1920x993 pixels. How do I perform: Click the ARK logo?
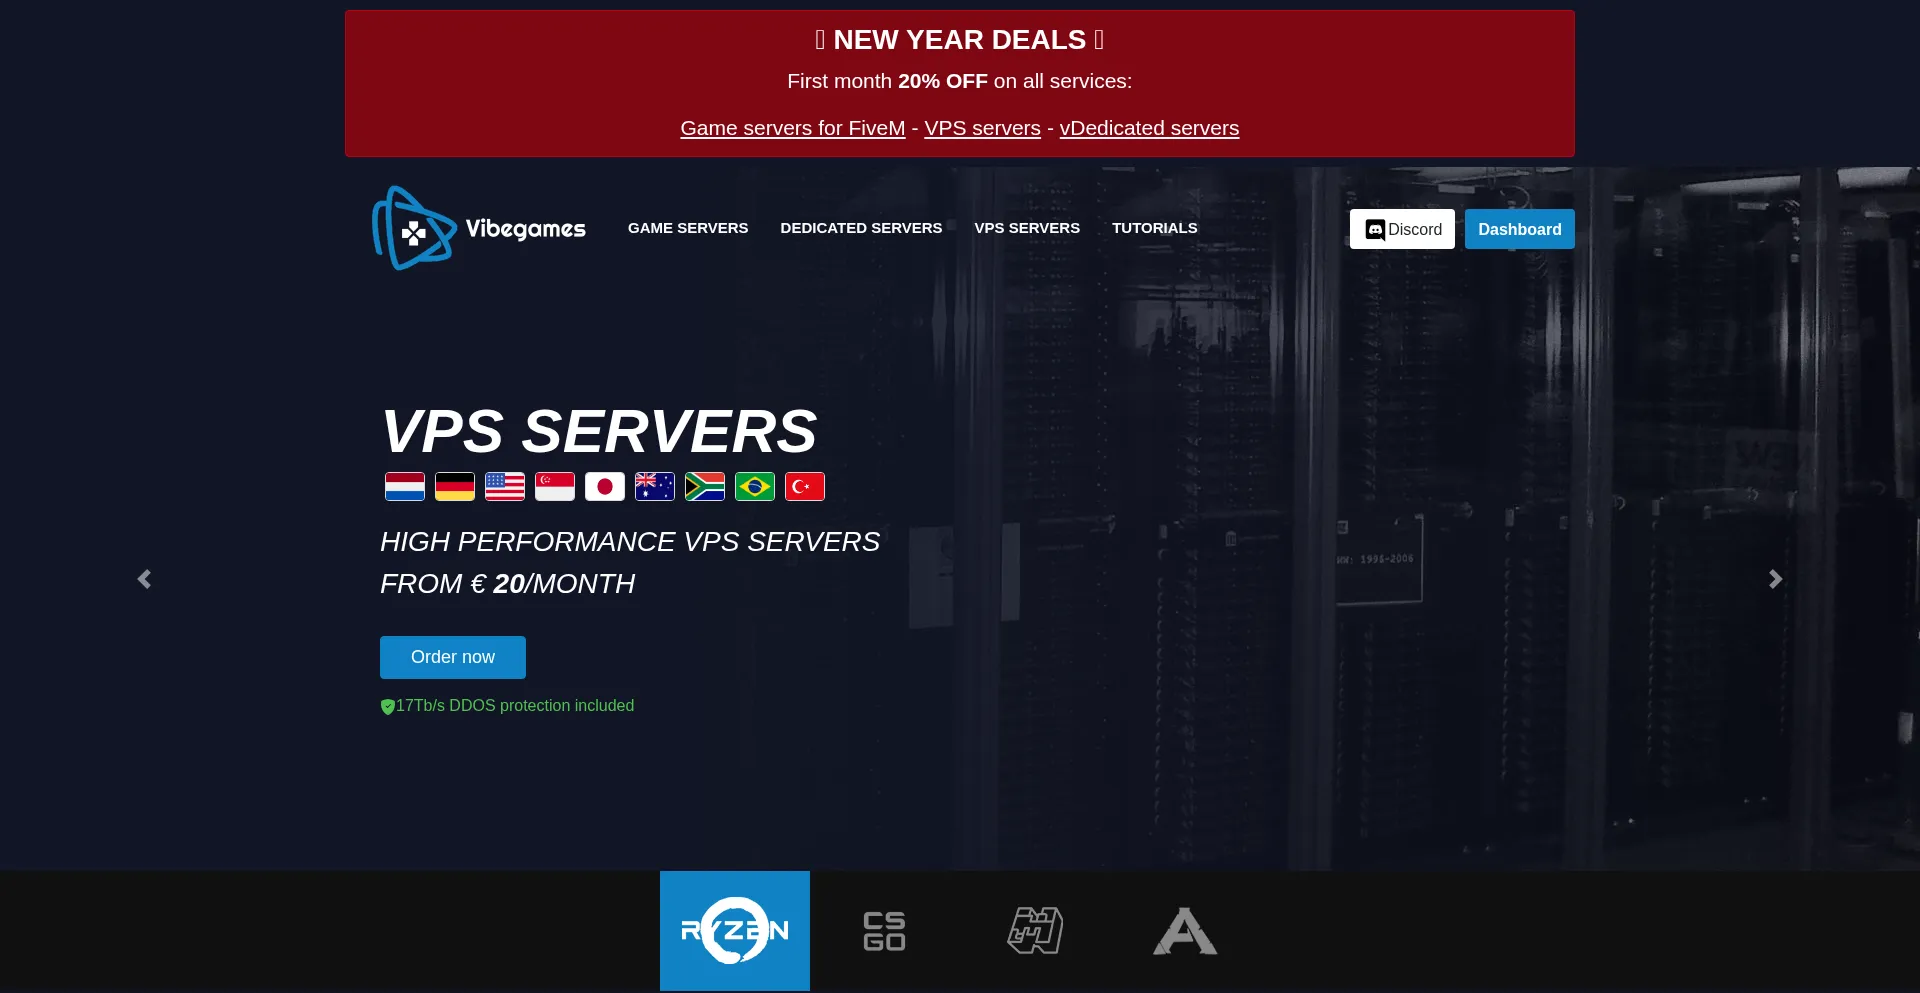click(x=1184, y=930)
